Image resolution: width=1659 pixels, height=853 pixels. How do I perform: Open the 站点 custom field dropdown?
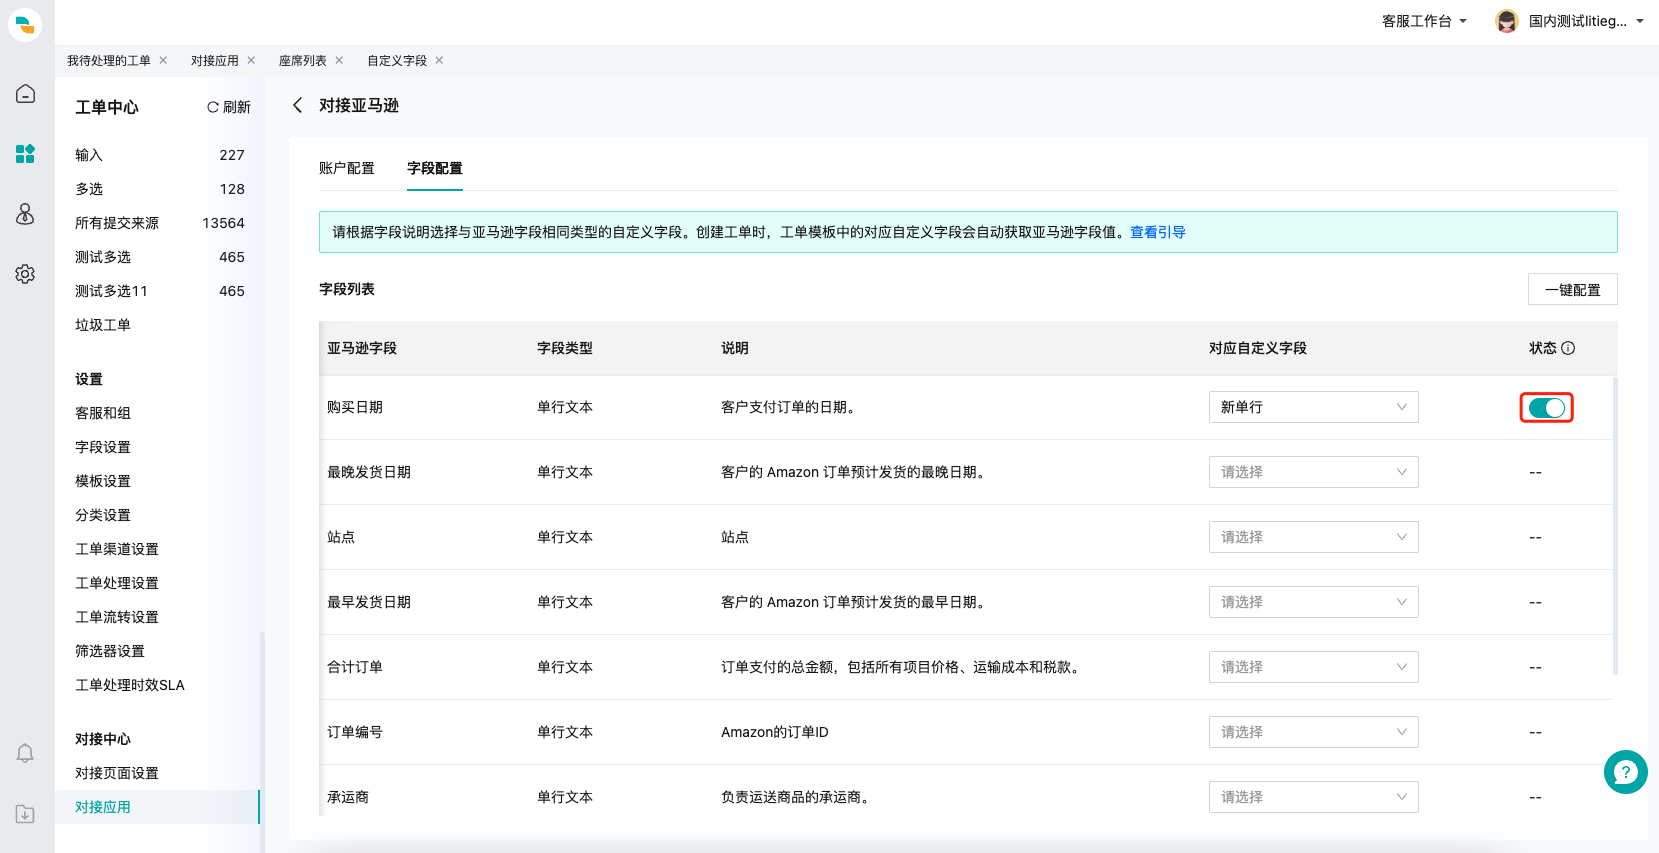coord(1313,537)
